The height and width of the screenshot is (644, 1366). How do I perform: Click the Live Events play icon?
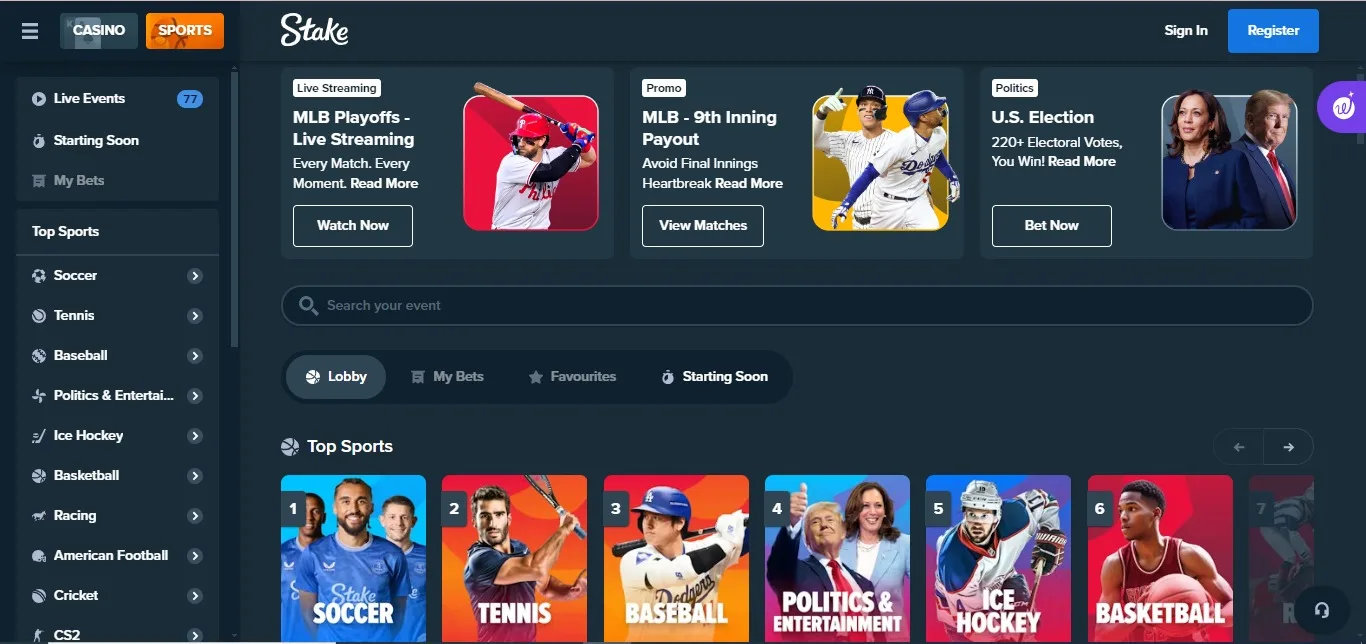[x=39, y=99]
